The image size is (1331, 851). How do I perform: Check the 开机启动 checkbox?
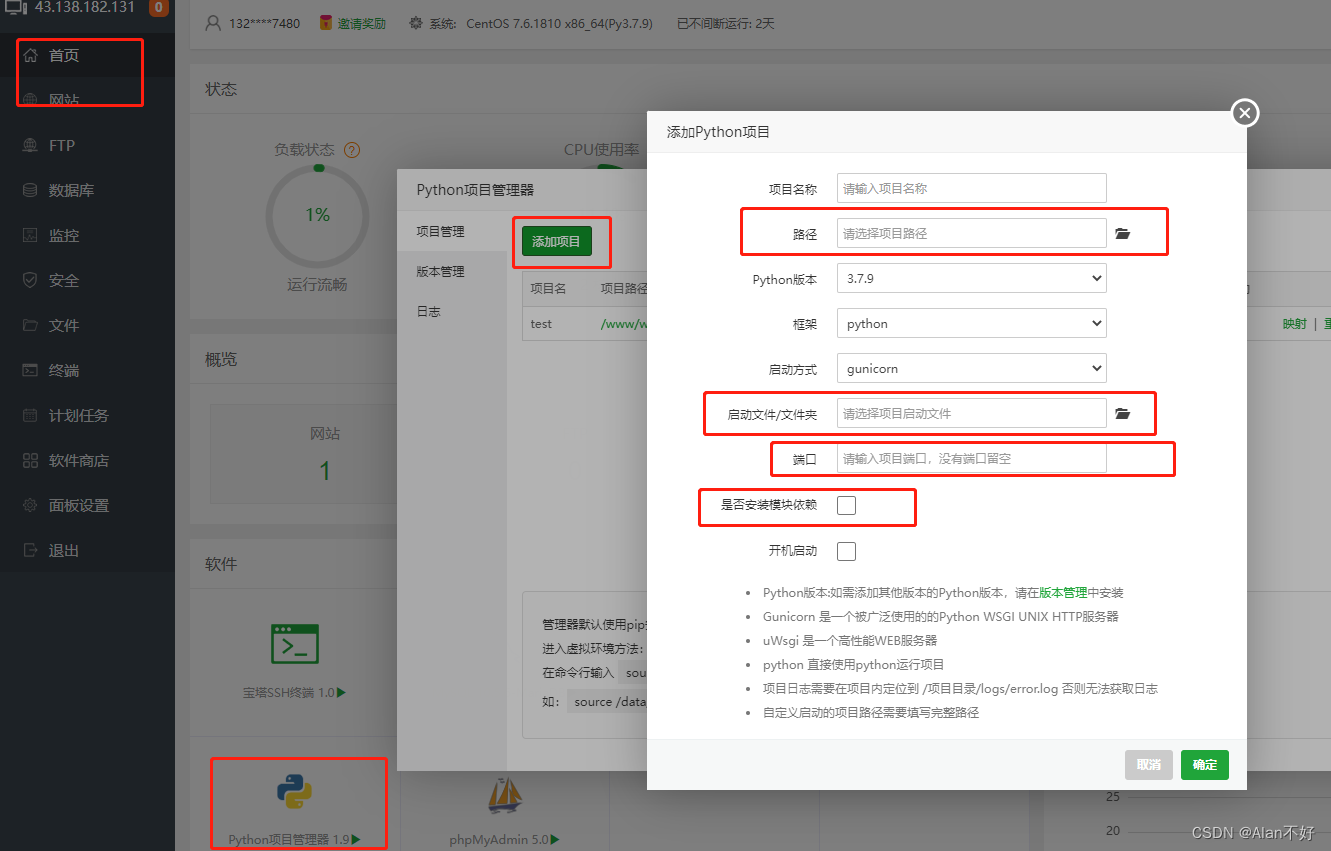[x=846, y=551]
